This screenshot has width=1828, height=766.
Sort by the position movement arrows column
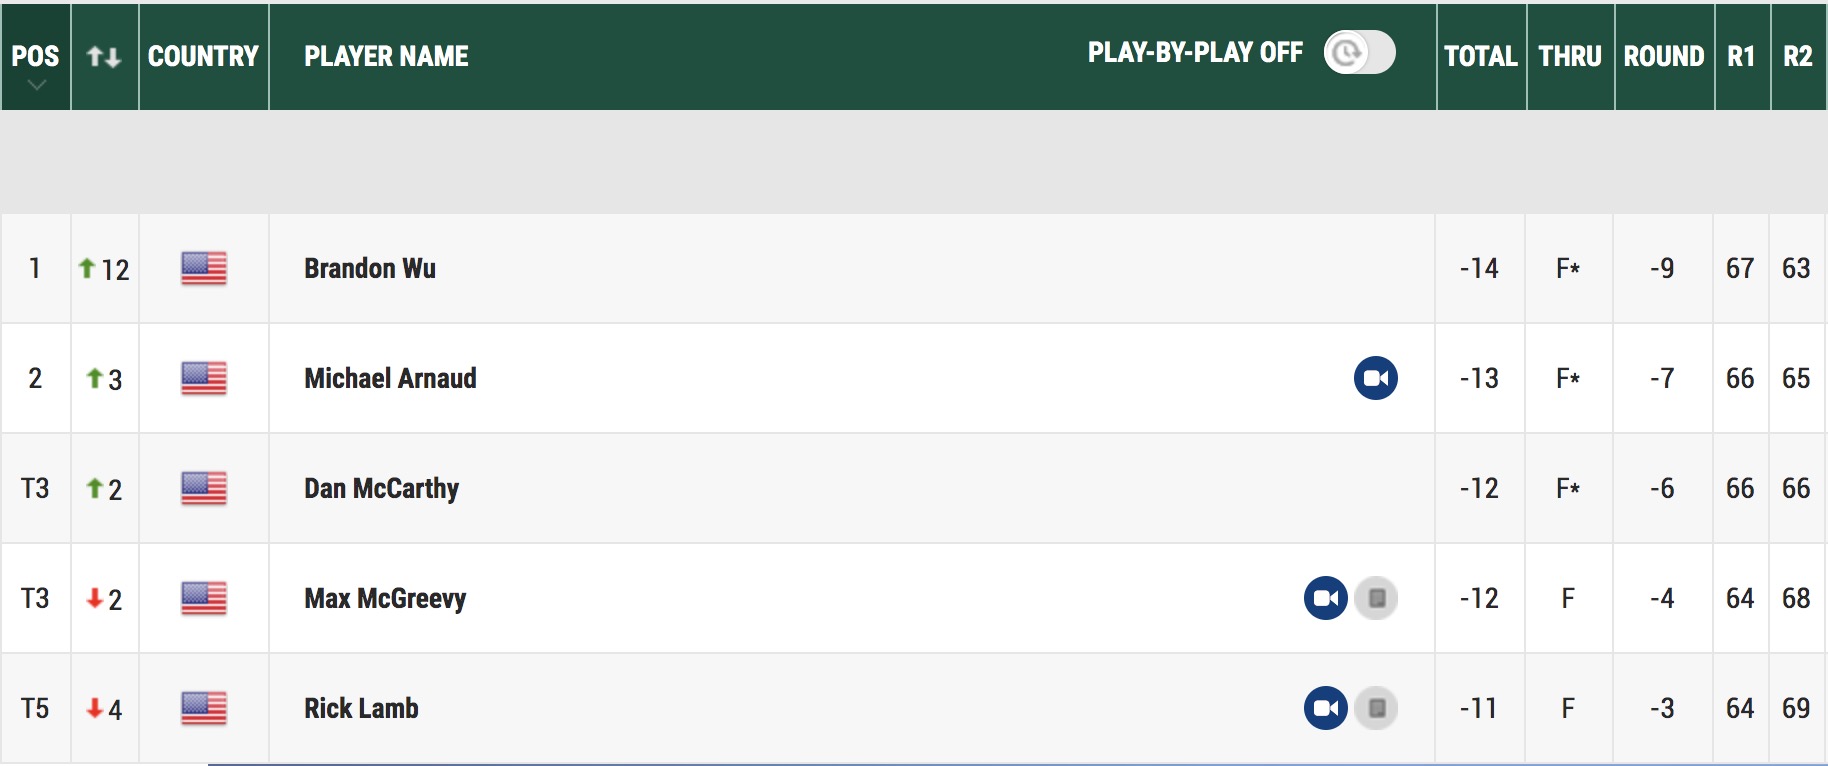click(104, 57)
